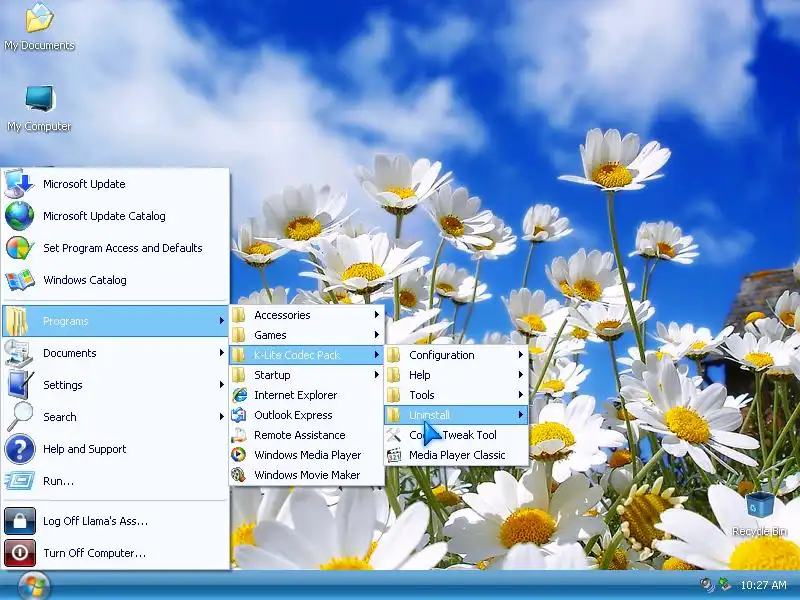Click the Configuration folder icon
This screenshot has width=800, height=600.
[393, 355]
